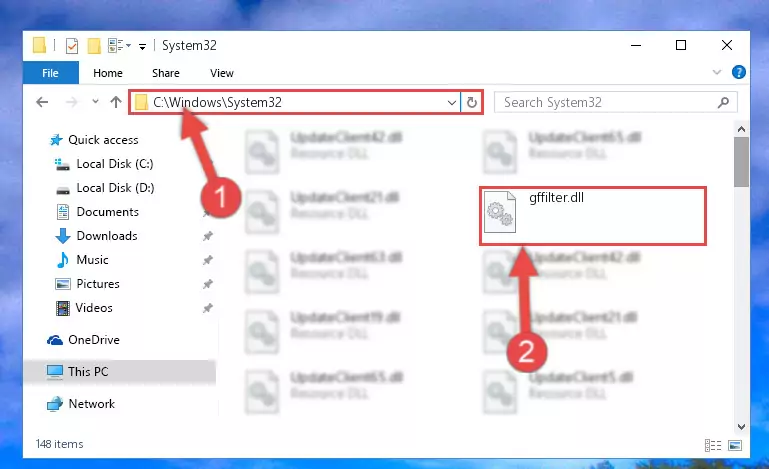Viewport: 769px width, 469px height.
Task: Click the New Folder icon in quick access toolbar
Action: (x=94, y=46)
